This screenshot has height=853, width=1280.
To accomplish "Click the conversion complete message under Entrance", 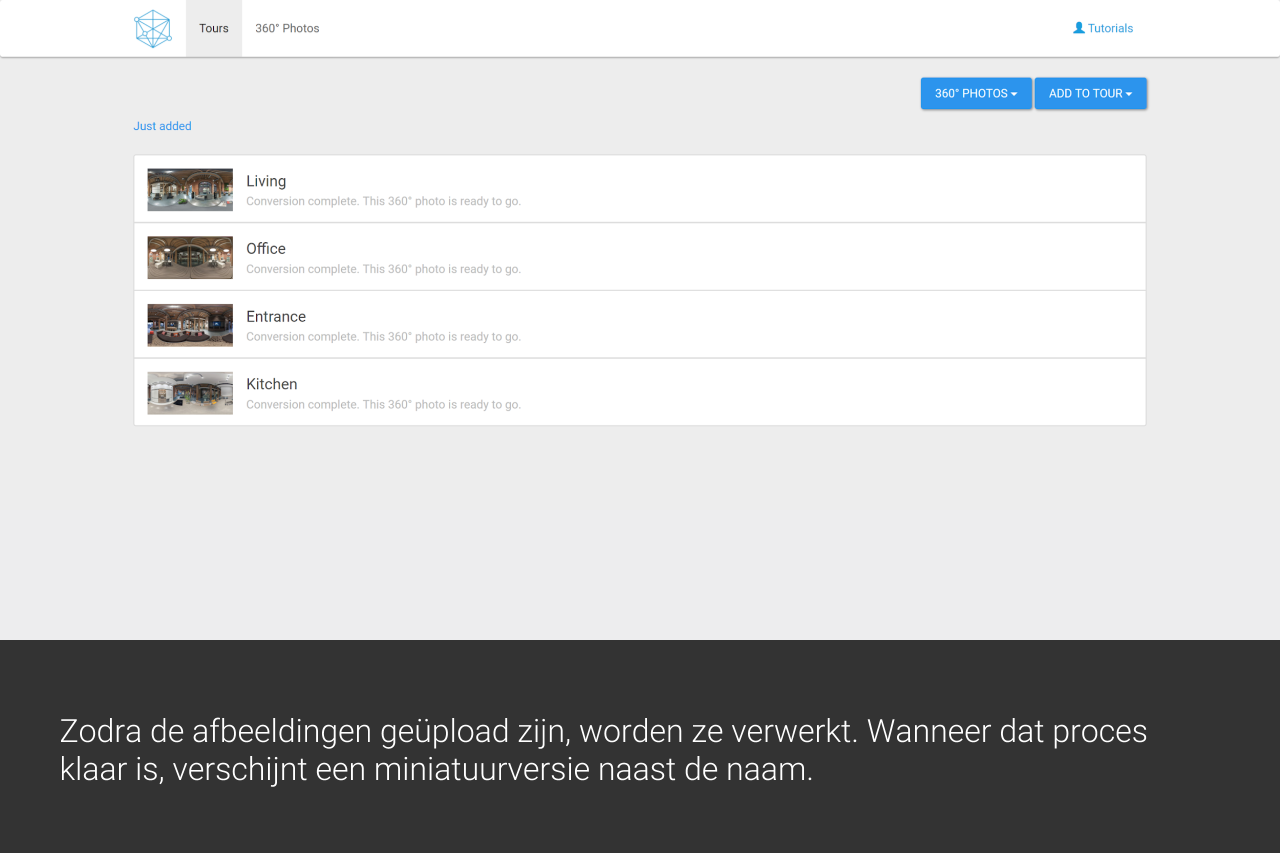I will [x=383, y=337].
